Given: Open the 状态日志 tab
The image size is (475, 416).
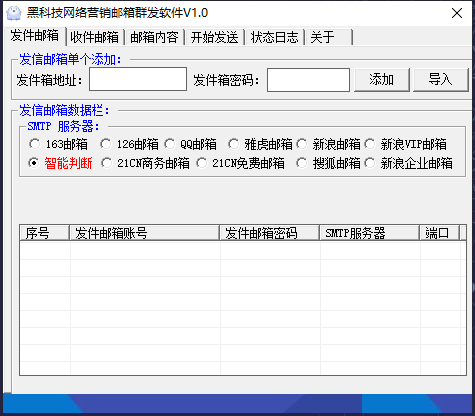Looking at the screenshot, I should (275, 37).
